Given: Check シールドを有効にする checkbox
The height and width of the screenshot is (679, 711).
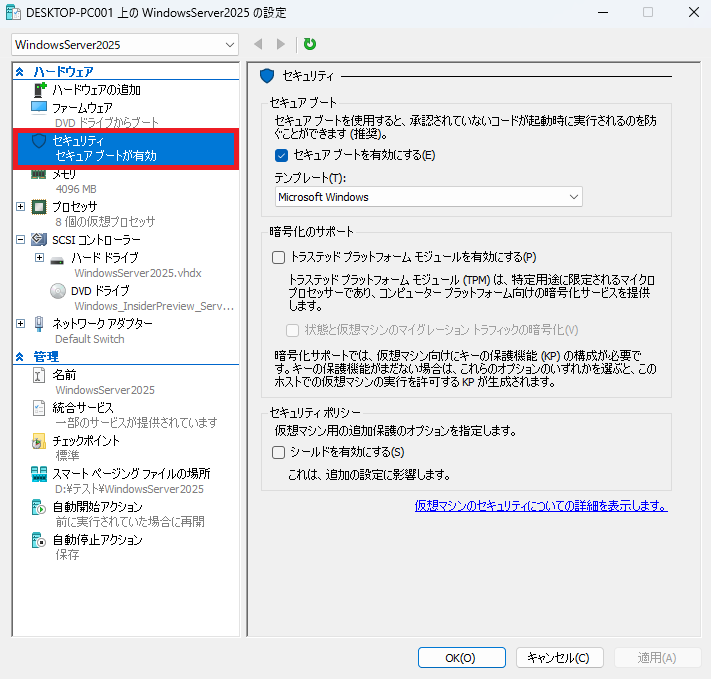Looking at the screenshot, I should [278, 452].
